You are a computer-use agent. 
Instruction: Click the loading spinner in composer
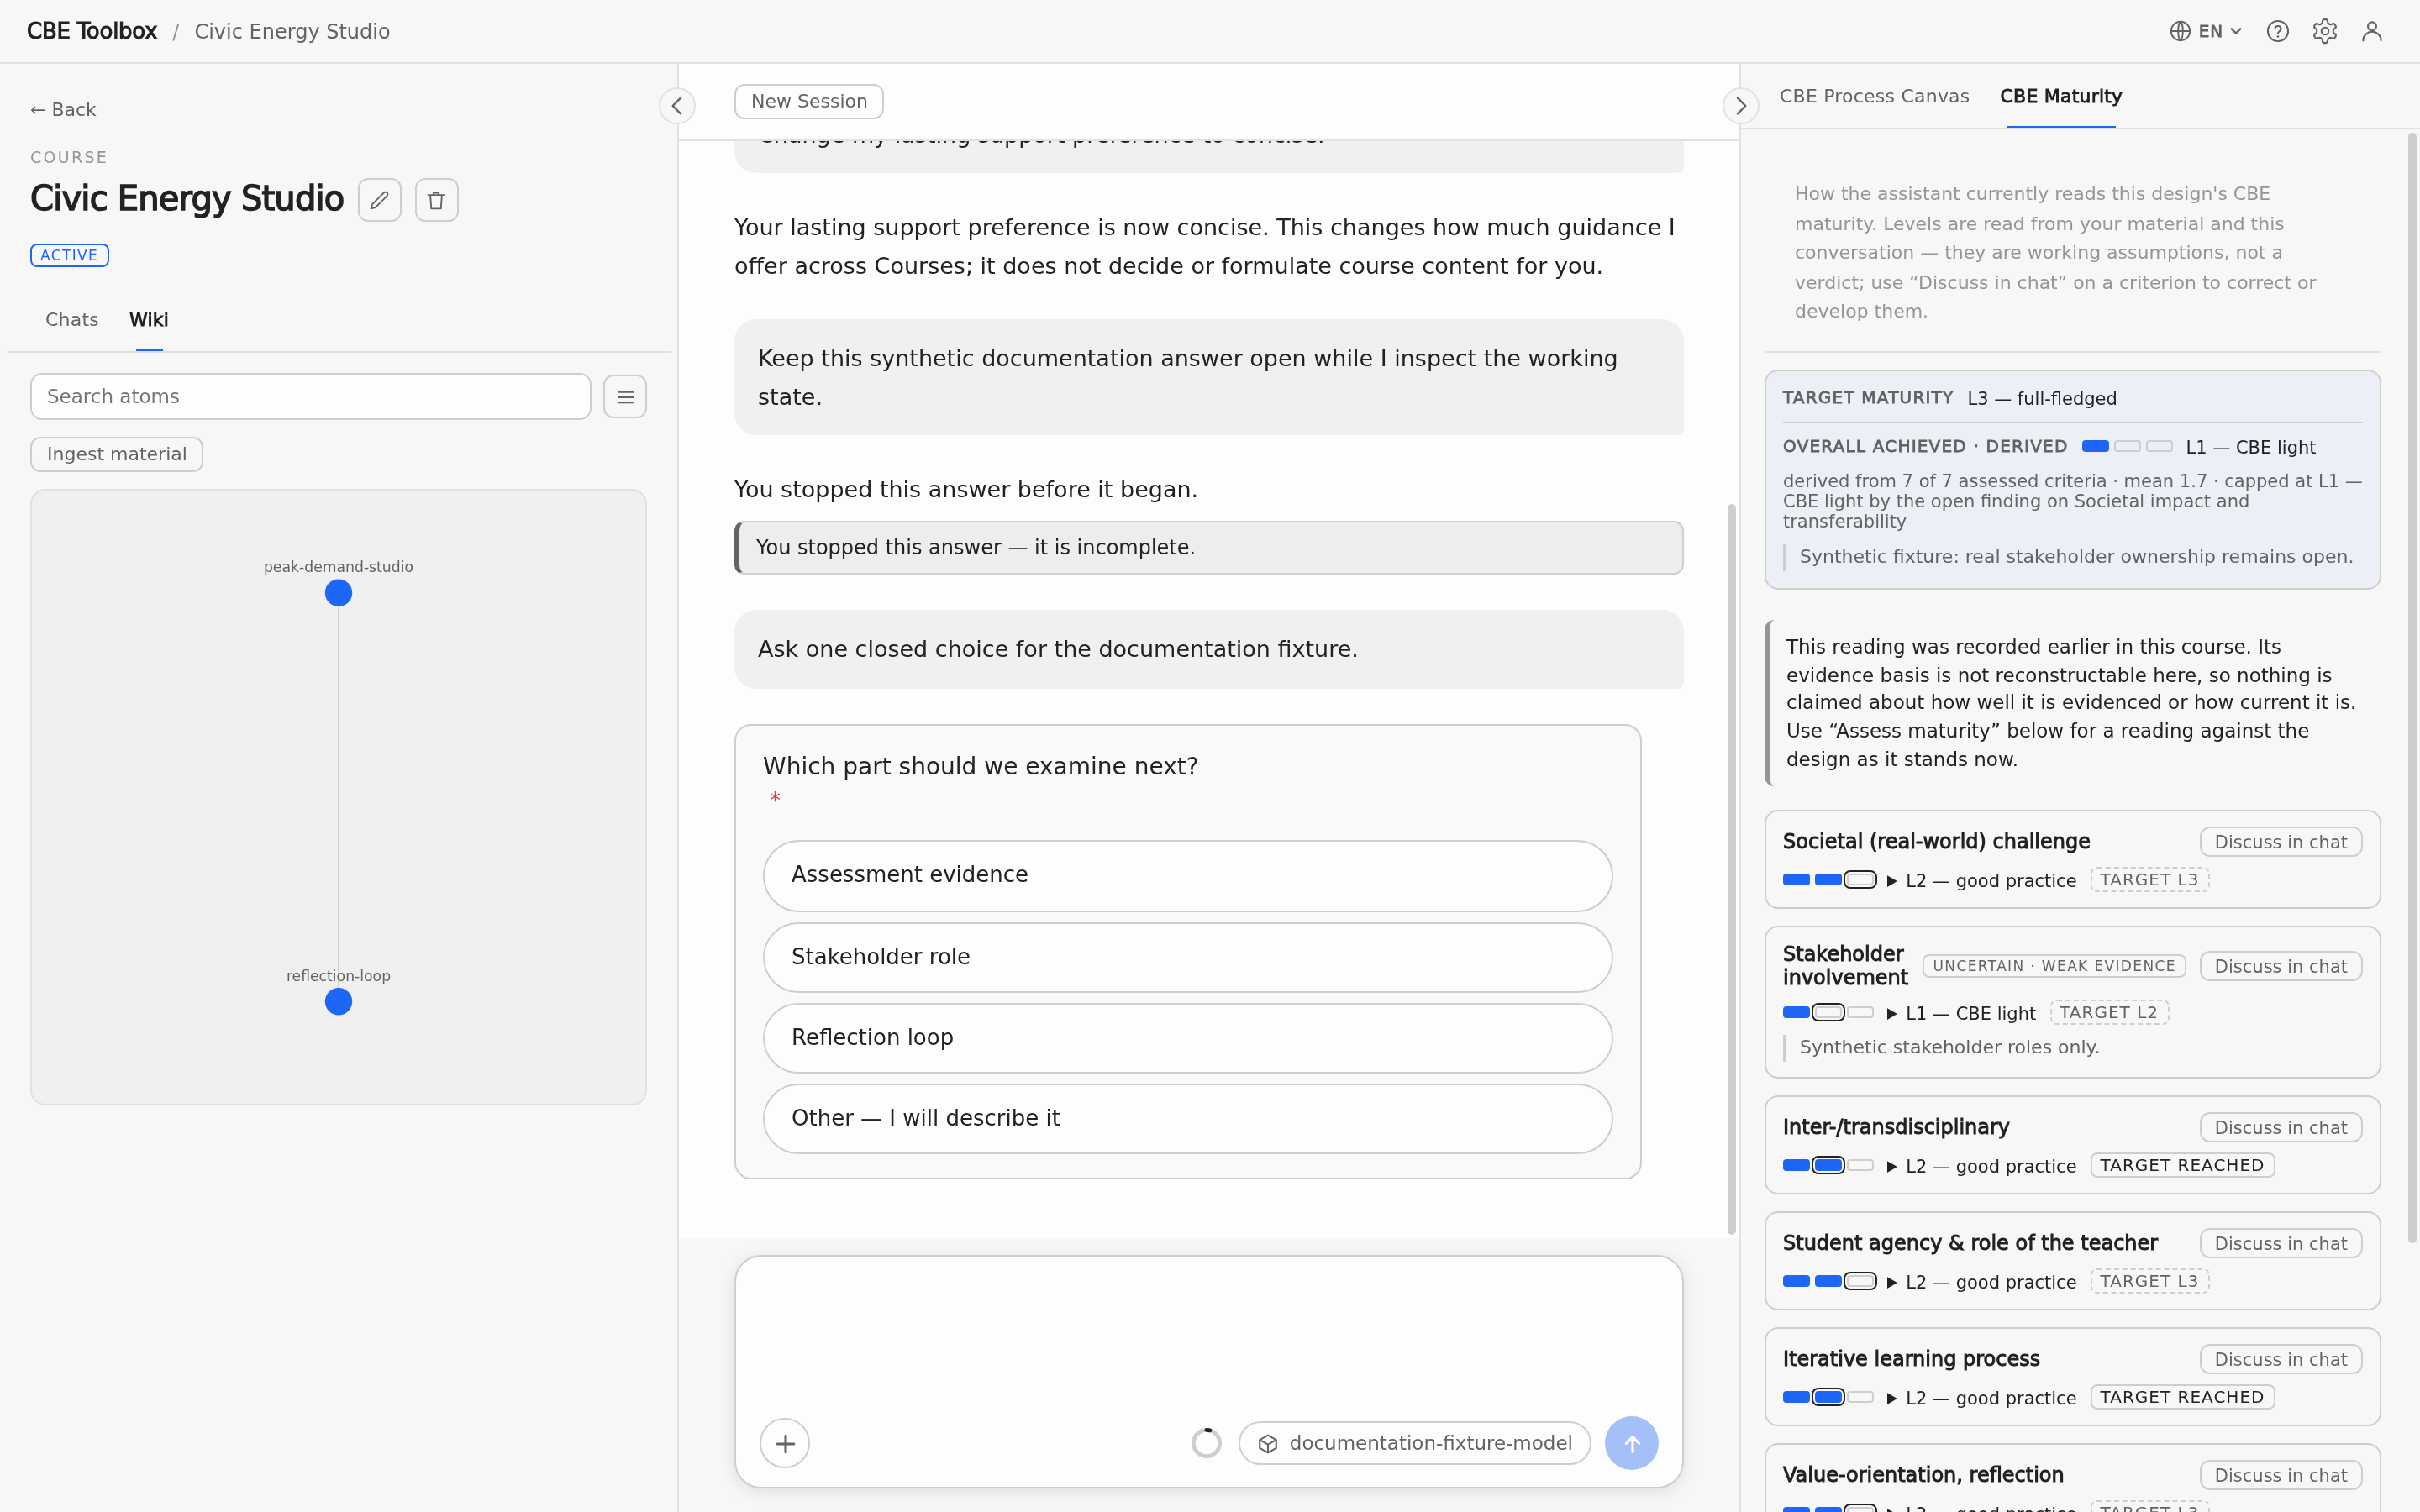1206,1443
